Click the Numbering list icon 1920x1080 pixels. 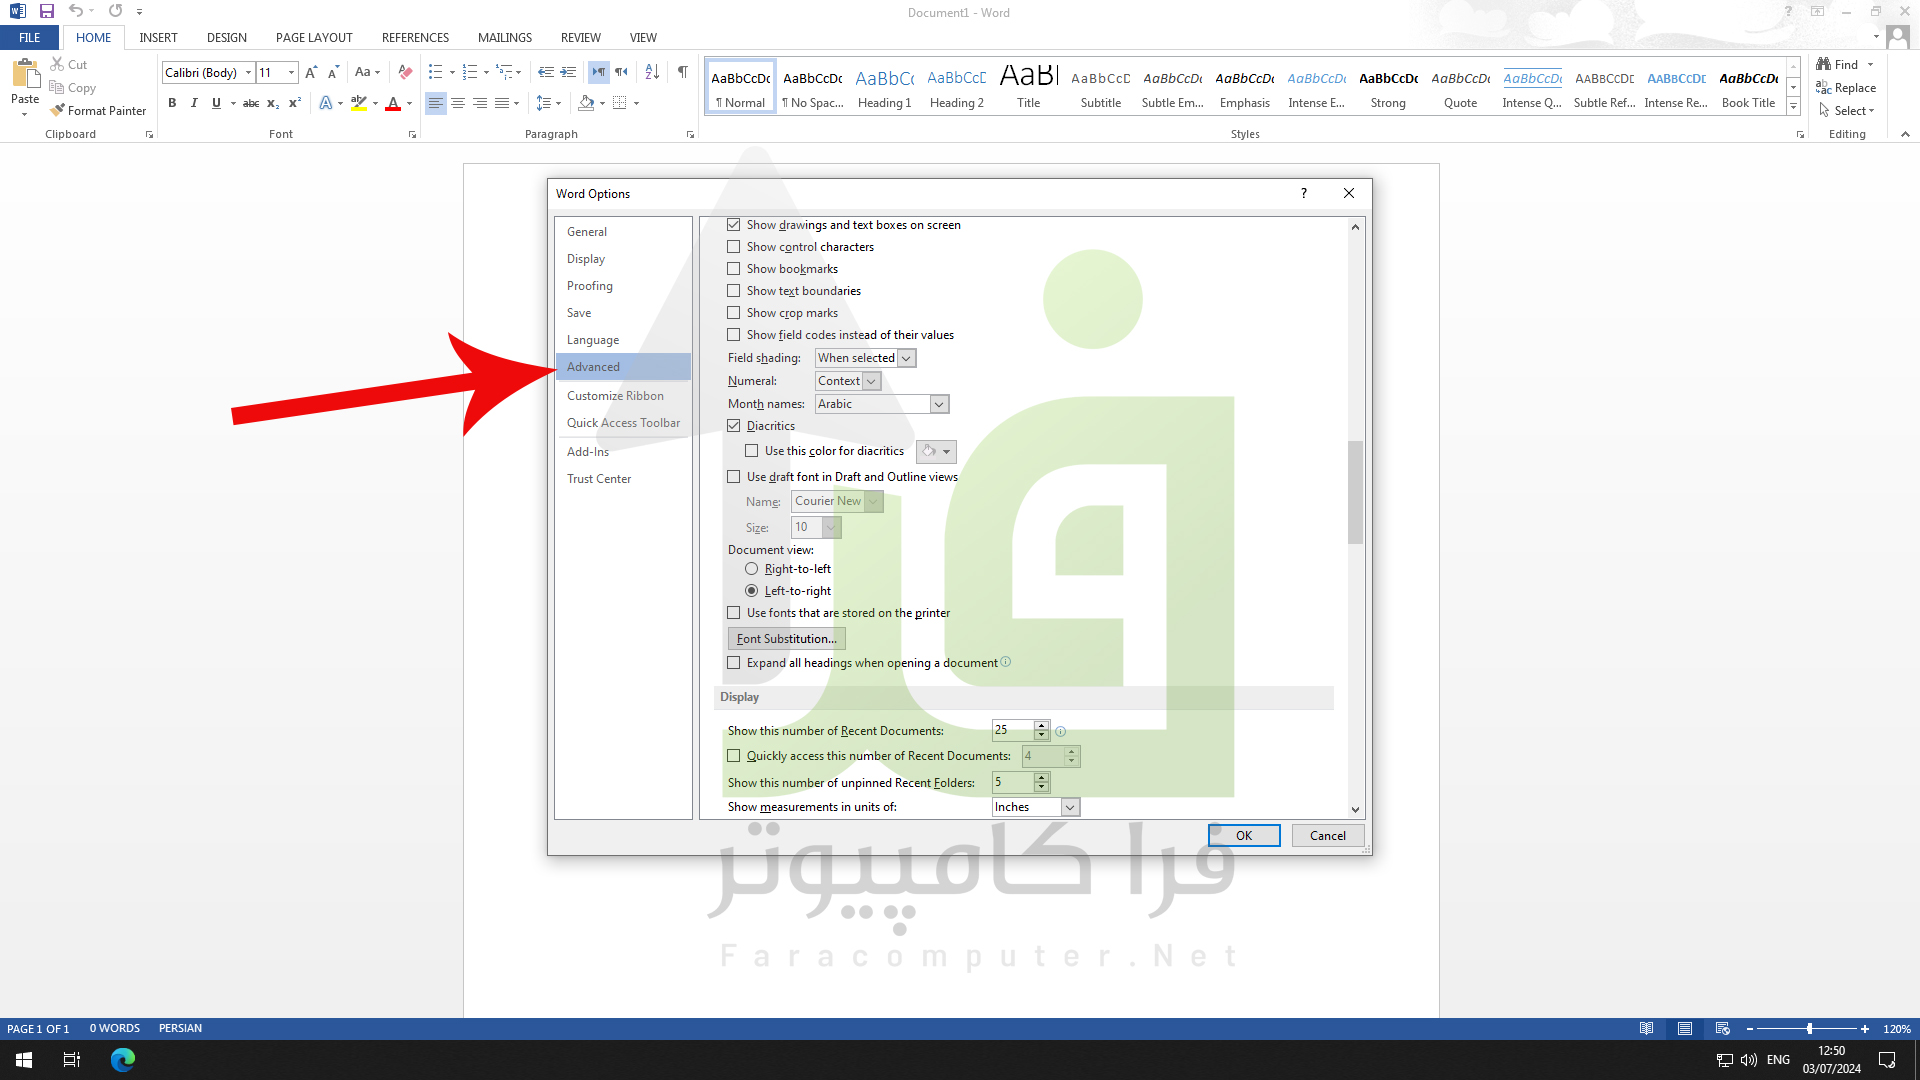point(470,72)
